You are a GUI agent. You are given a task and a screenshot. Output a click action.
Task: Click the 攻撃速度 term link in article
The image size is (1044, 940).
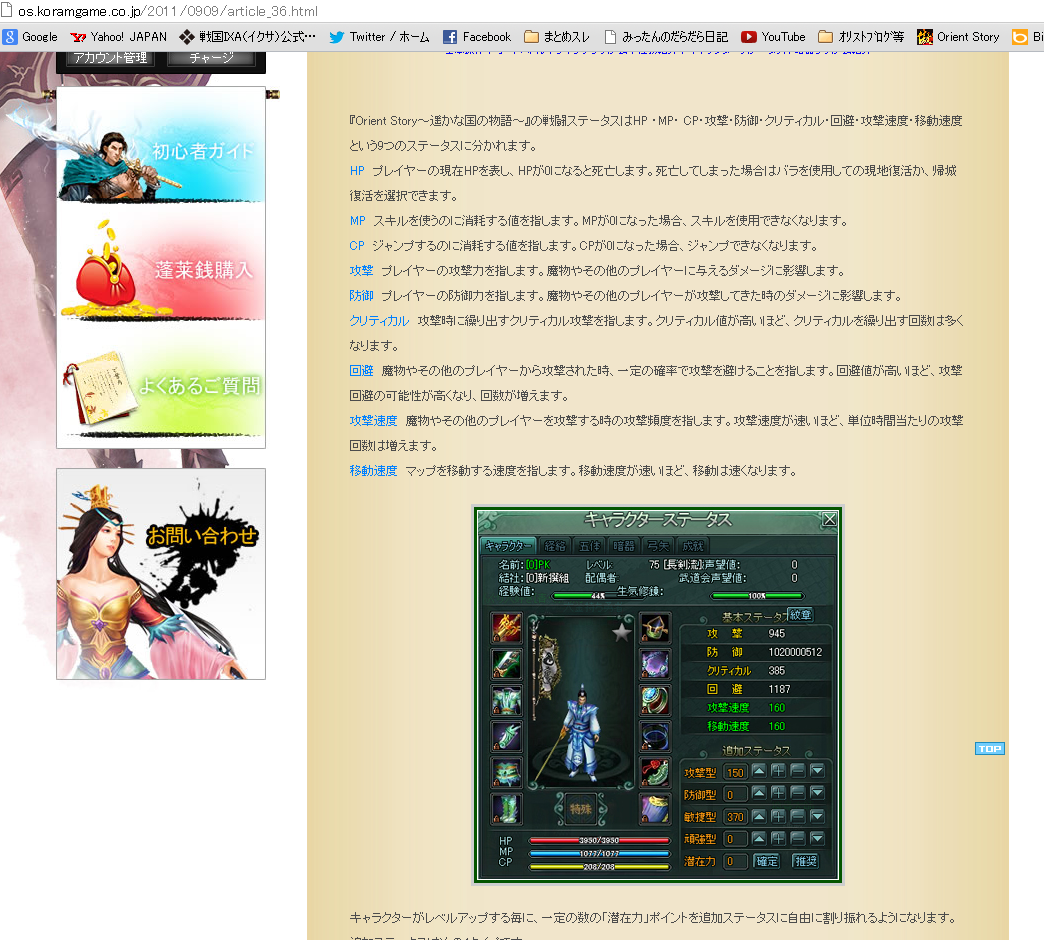tap(373, 420)
